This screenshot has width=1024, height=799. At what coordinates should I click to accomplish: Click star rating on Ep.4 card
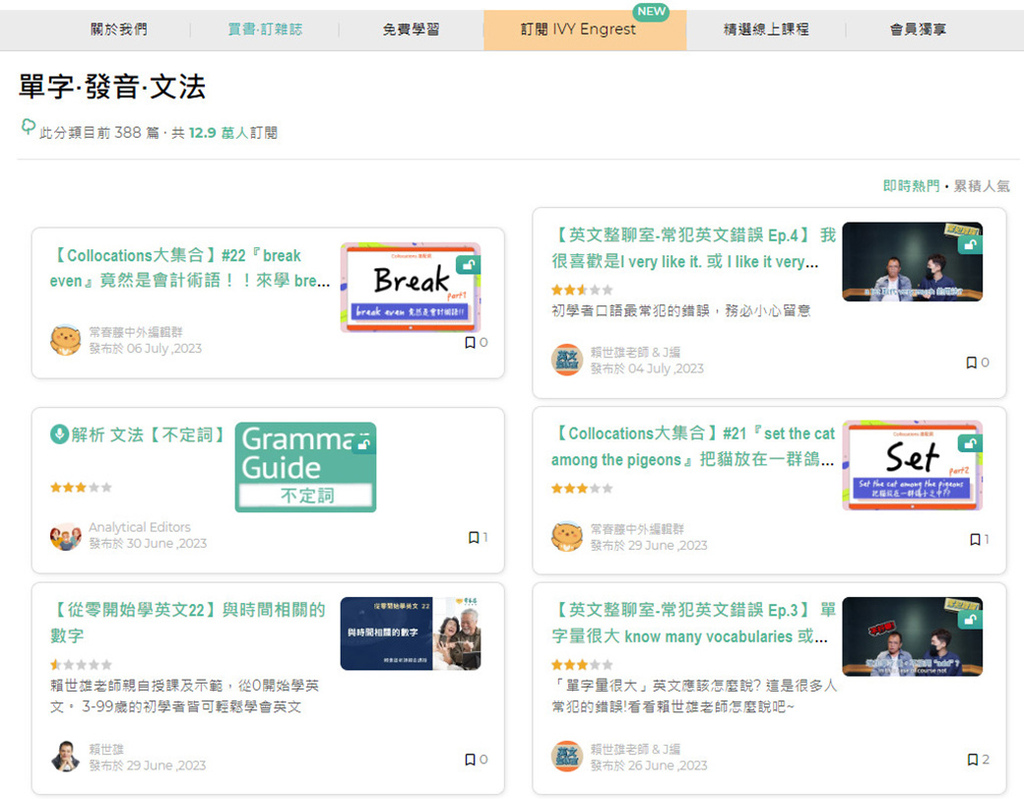click(x=582, y=289)
